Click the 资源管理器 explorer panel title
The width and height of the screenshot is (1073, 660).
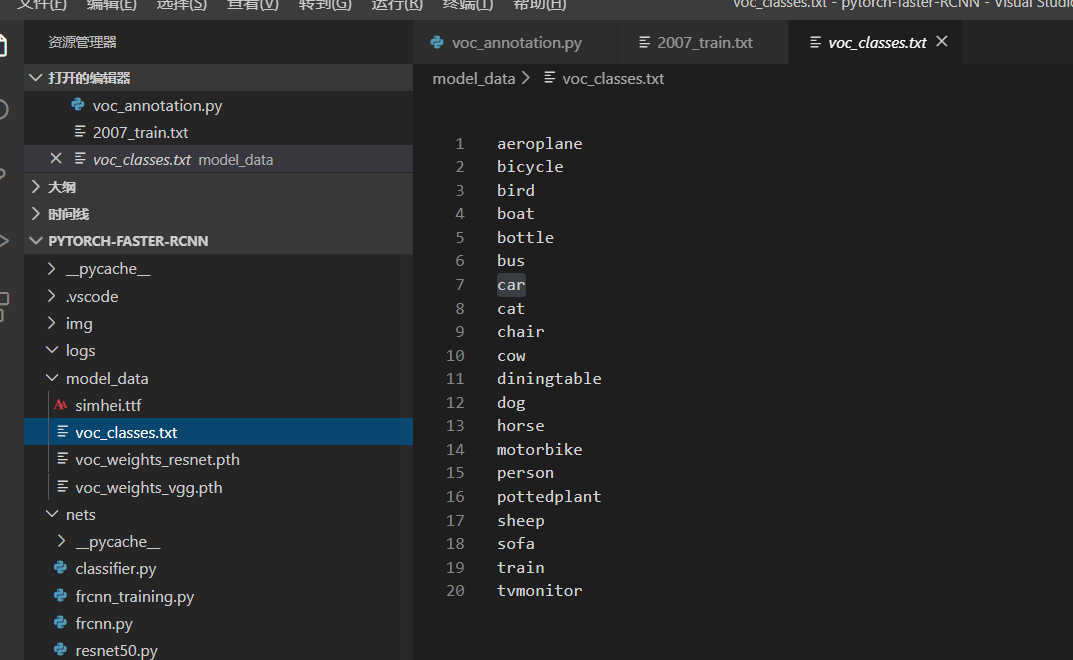82,42
